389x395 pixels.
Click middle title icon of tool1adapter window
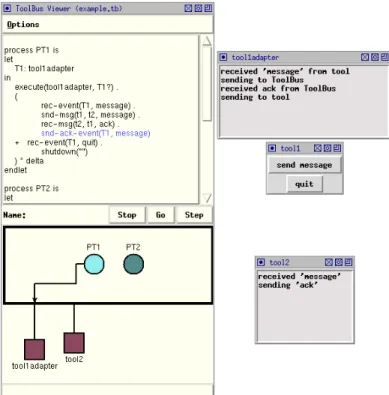375,57
